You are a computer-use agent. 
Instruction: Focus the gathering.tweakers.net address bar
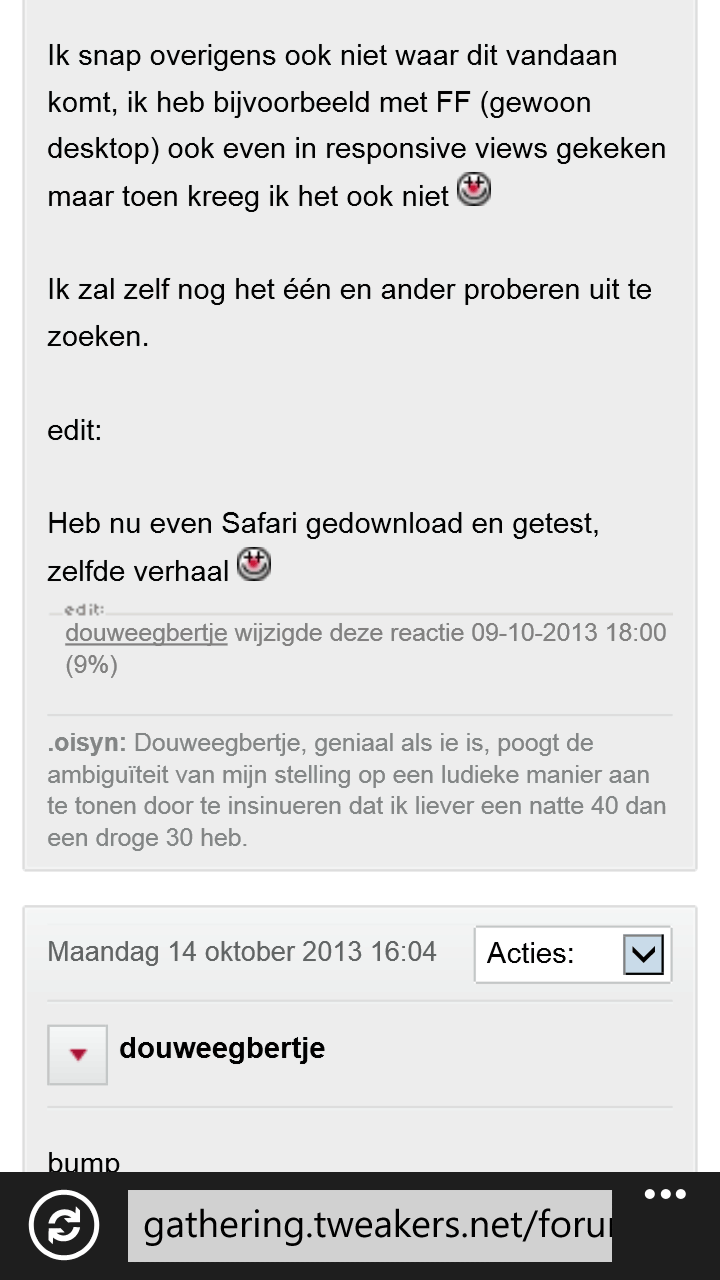[370, 1225]
